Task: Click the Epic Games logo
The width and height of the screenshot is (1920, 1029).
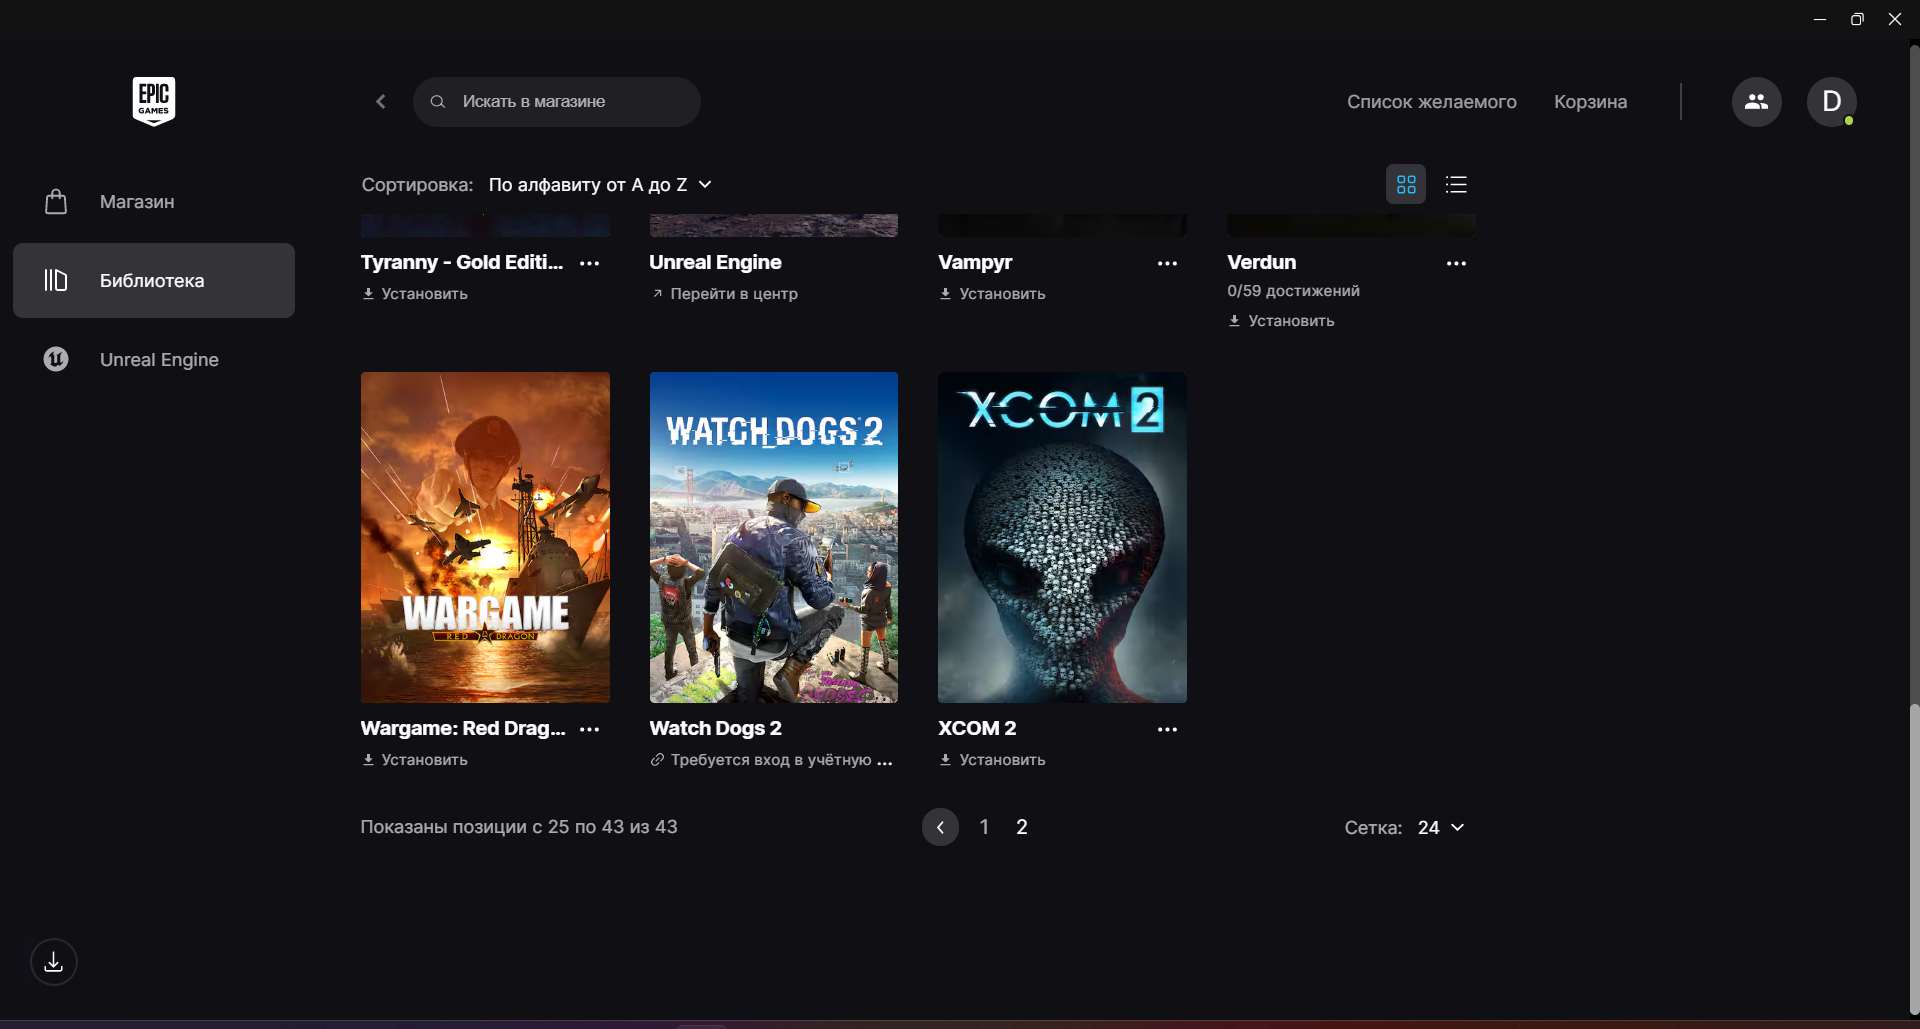Action: click(153, 101)
